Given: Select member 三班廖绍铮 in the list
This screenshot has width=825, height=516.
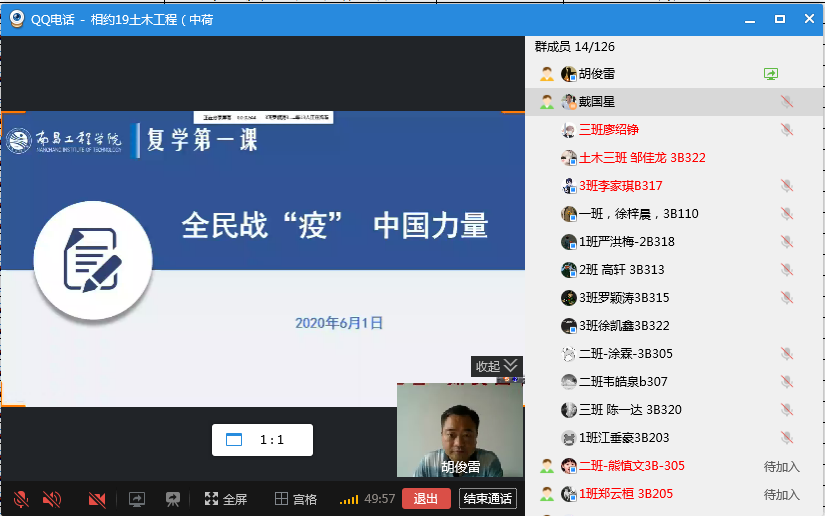Looking at the screenshot, I should (x=608, y=129).
